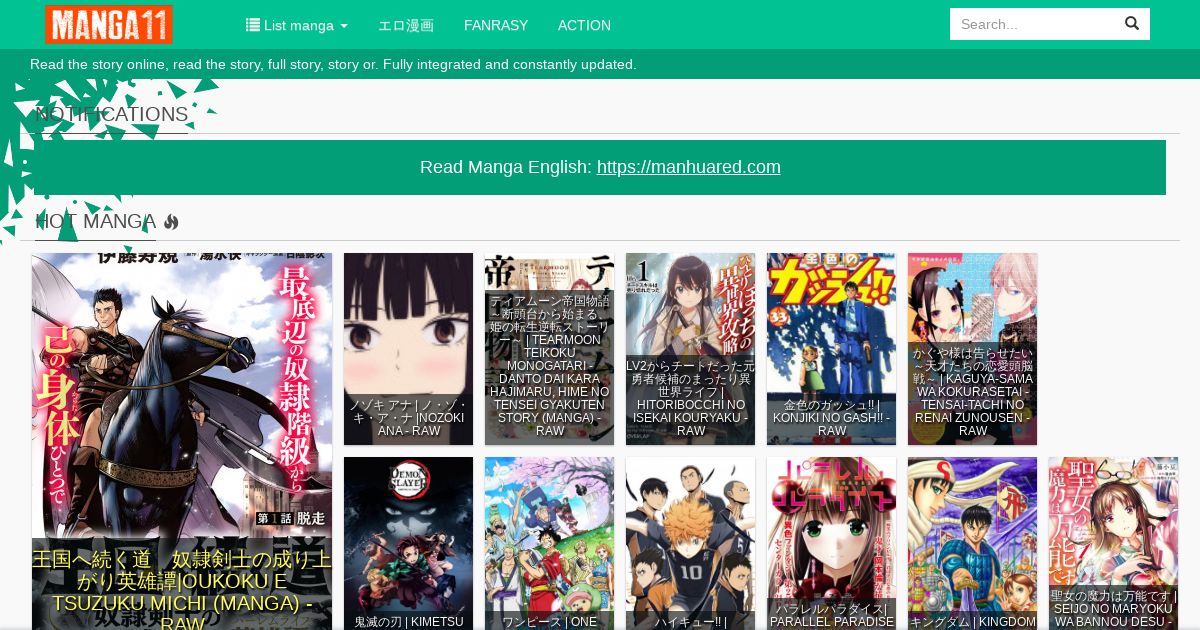This screenshot has height=630, width=1200.
Task: Open the List manga dropdown menu
Action: coord(297,25)
